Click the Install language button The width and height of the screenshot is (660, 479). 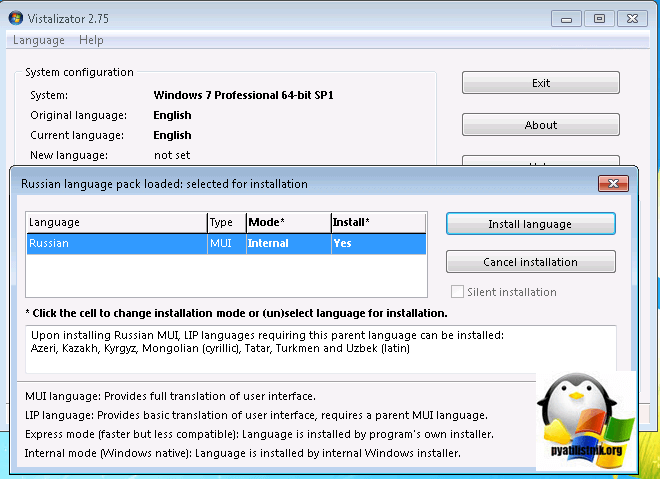click(x=530, y=224)
